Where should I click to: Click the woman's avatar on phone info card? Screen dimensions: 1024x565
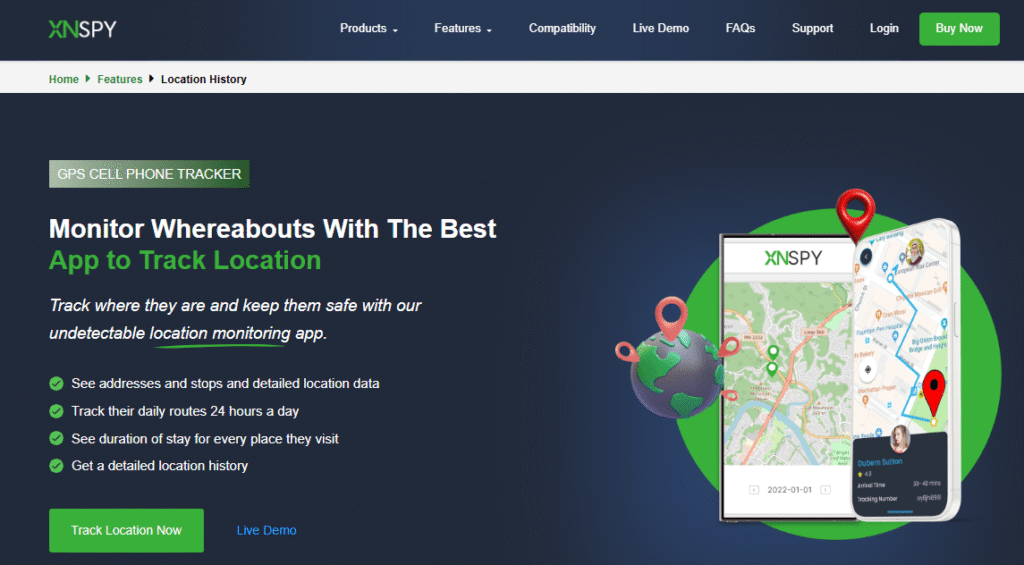[x=901, y=439]
